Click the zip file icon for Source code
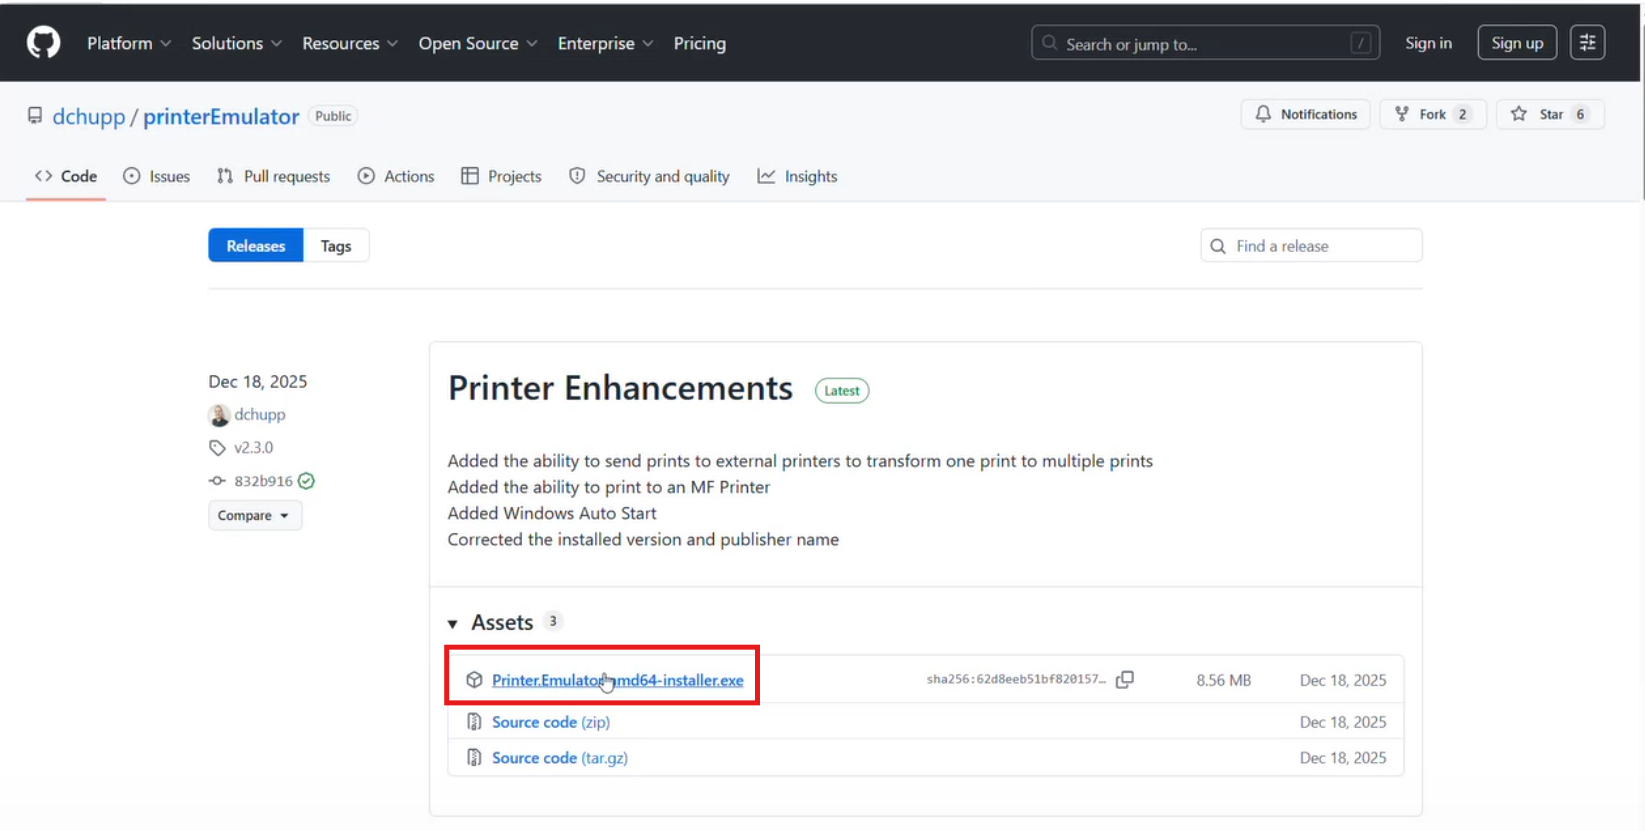Viewport: 1645px width, 831px height. [474, 722]
